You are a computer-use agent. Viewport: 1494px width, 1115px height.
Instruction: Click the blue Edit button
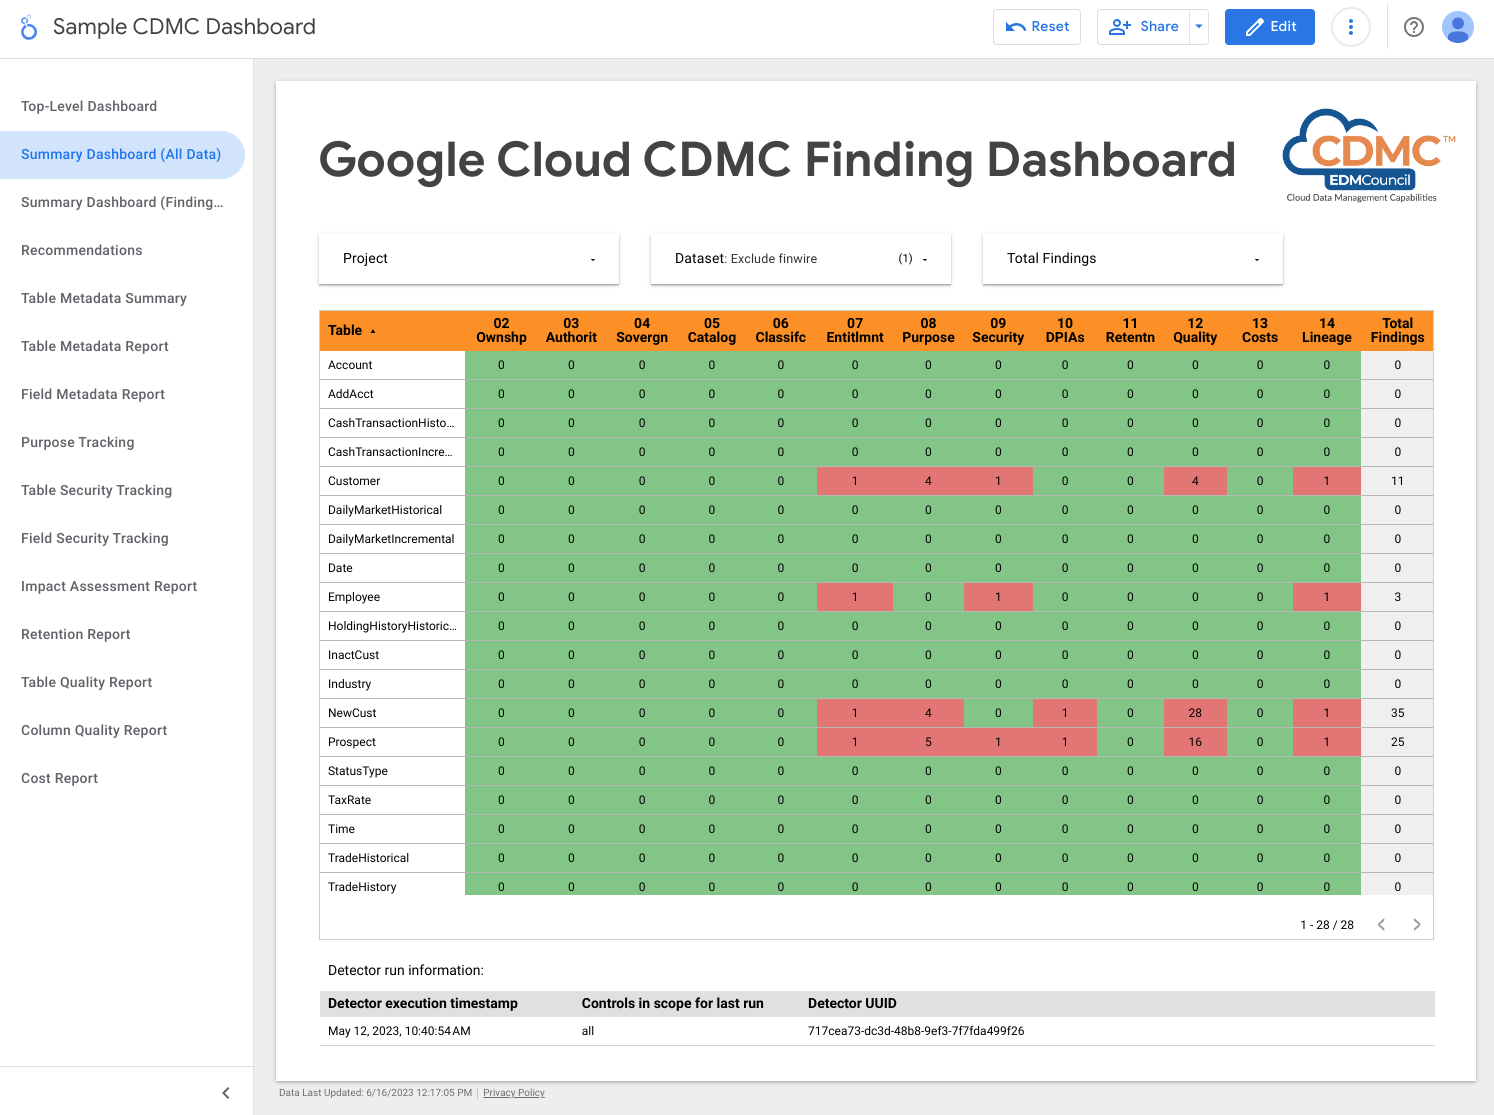1270,27
